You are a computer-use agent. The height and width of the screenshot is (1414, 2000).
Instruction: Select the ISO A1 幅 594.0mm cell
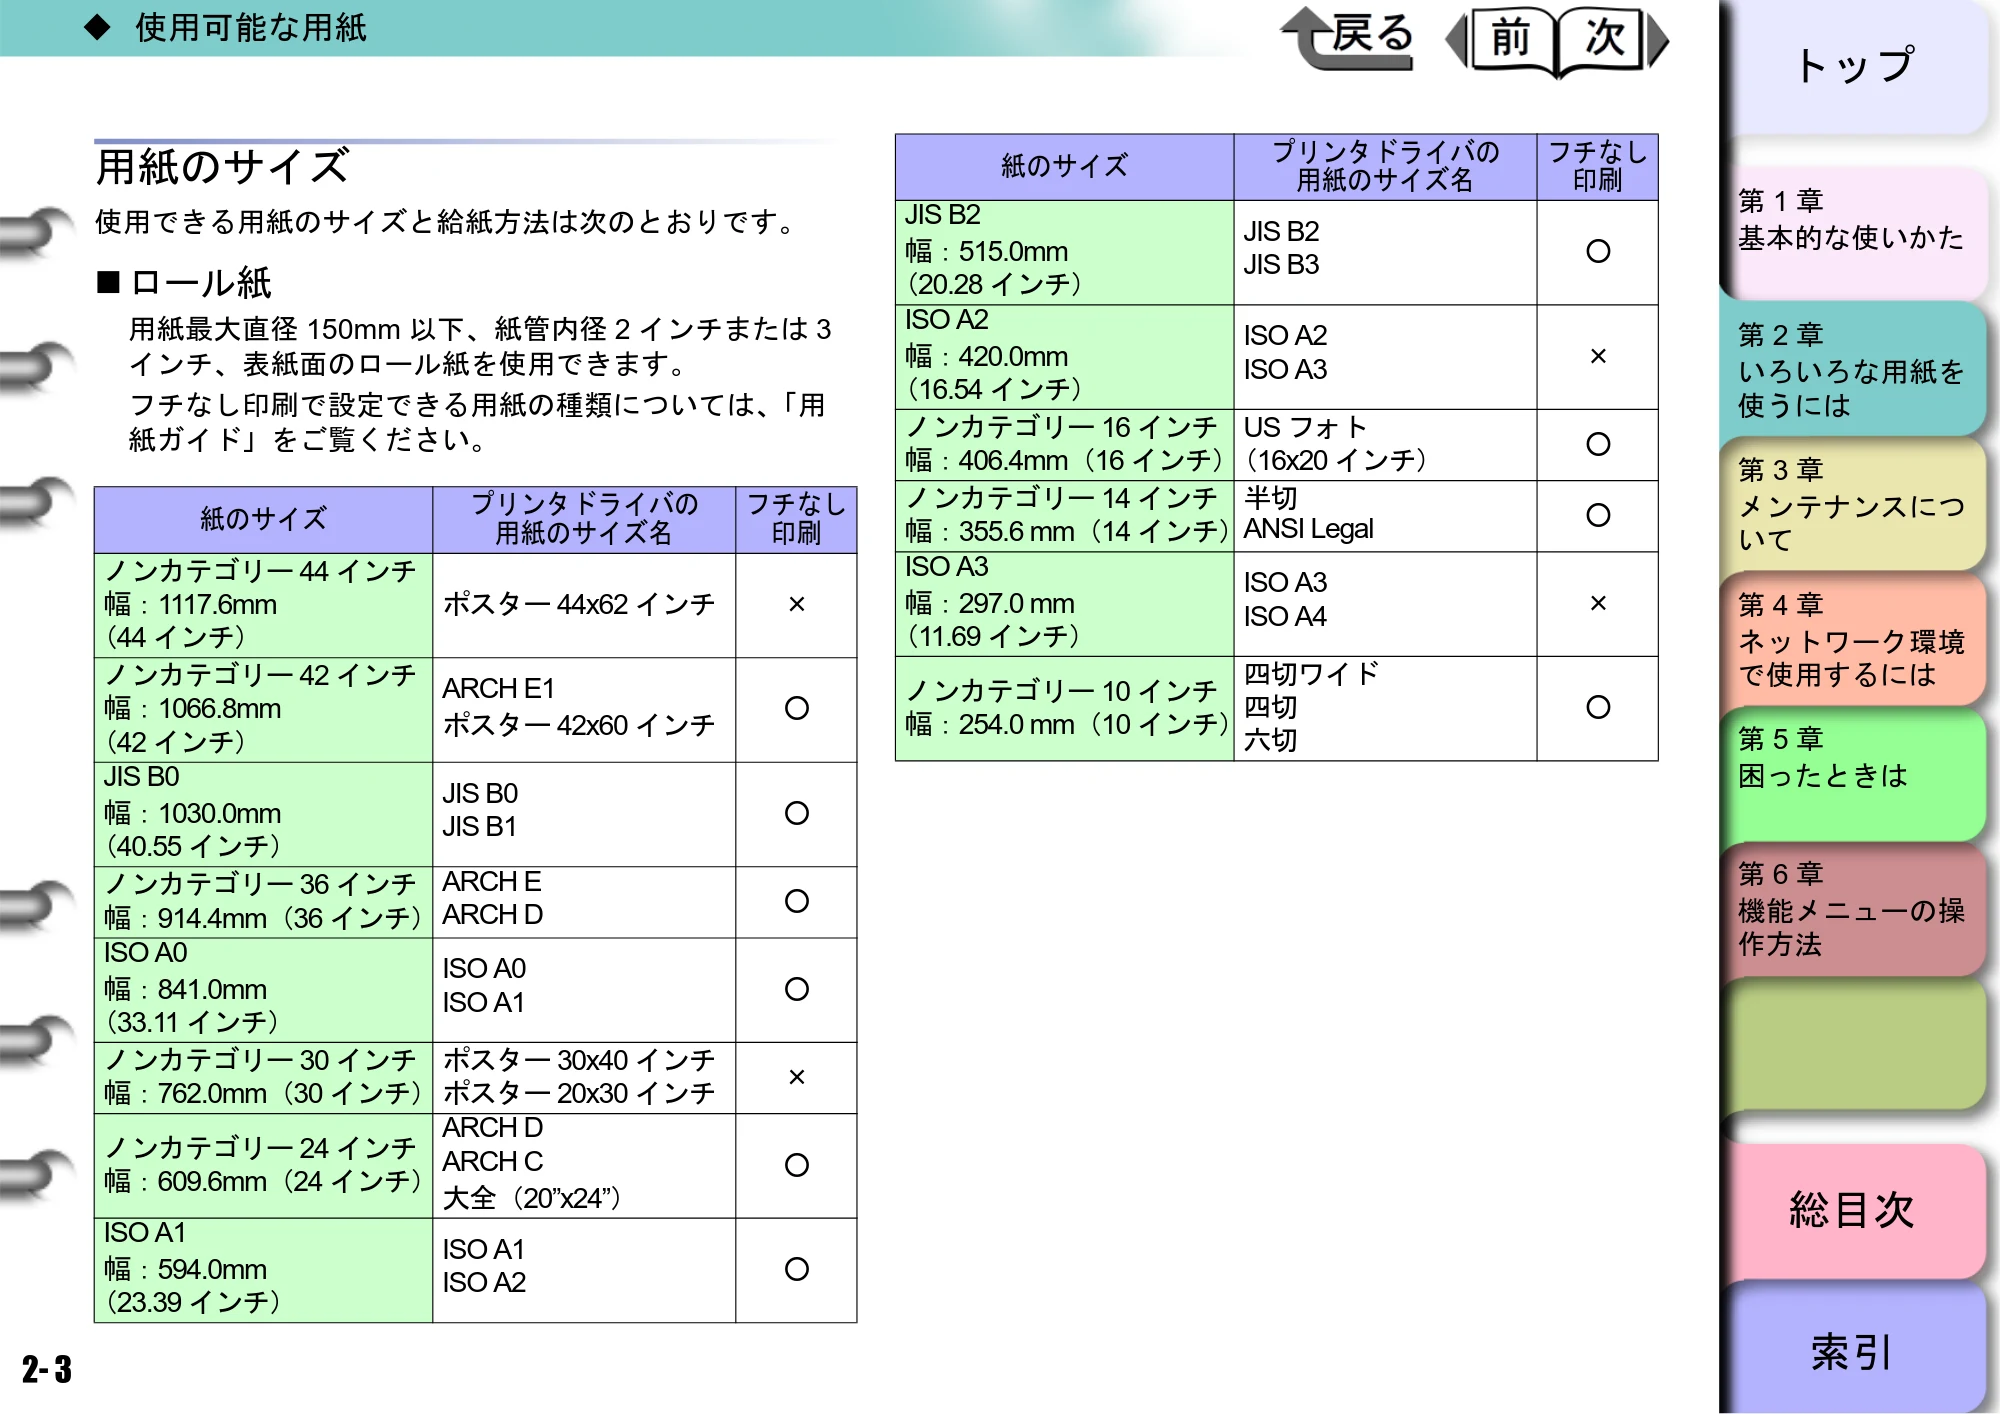tap(263, 1270)
